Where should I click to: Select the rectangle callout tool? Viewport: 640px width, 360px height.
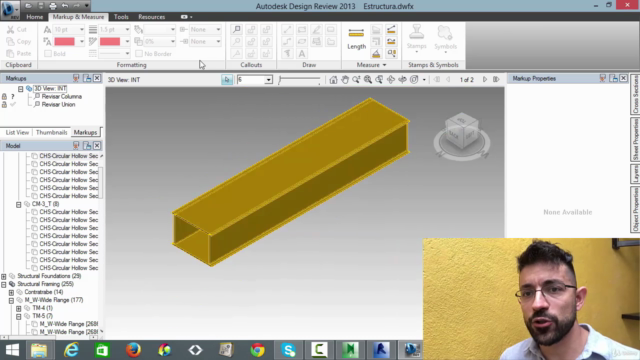(236, 29)
